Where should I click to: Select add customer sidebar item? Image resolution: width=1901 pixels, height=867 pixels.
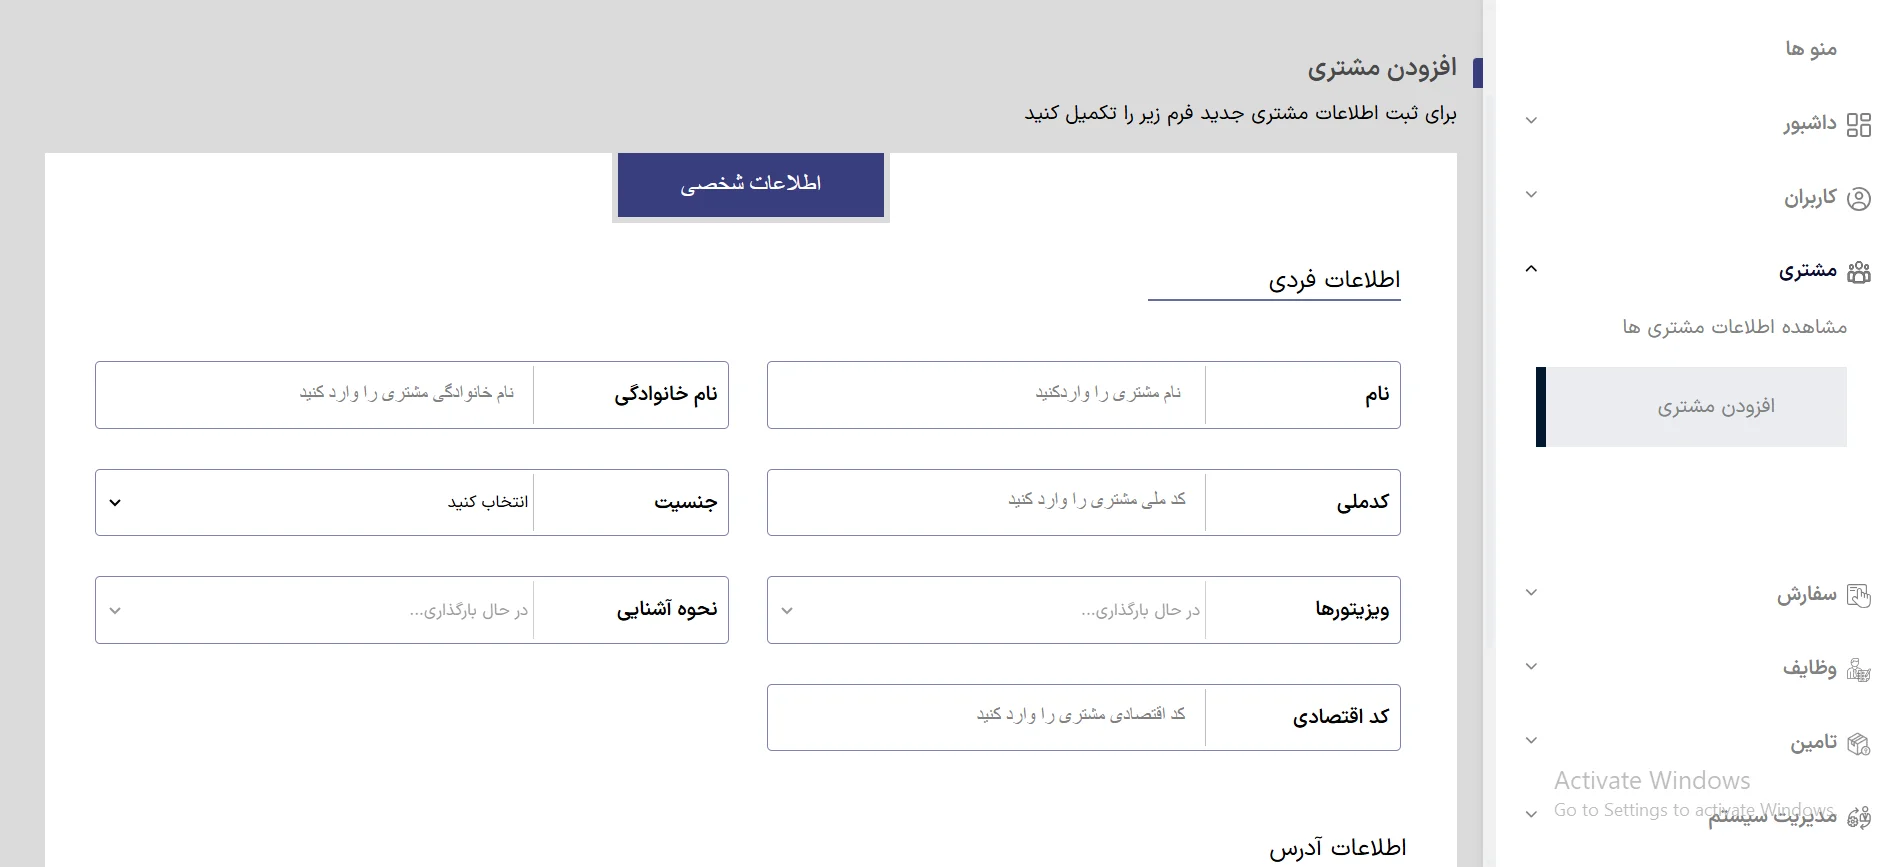(1716, 407)
